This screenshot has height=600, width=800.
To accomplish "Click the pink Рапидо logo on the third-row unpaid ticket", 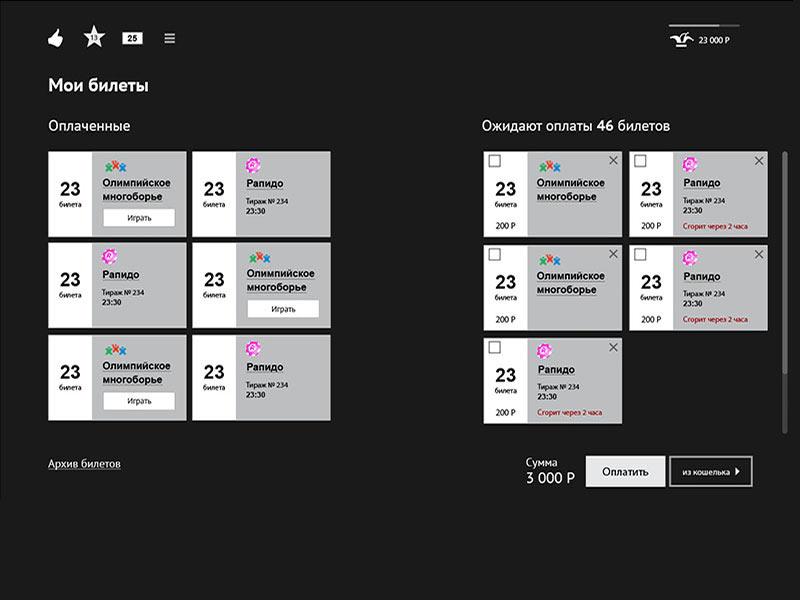I will click(x=544, y=351).
